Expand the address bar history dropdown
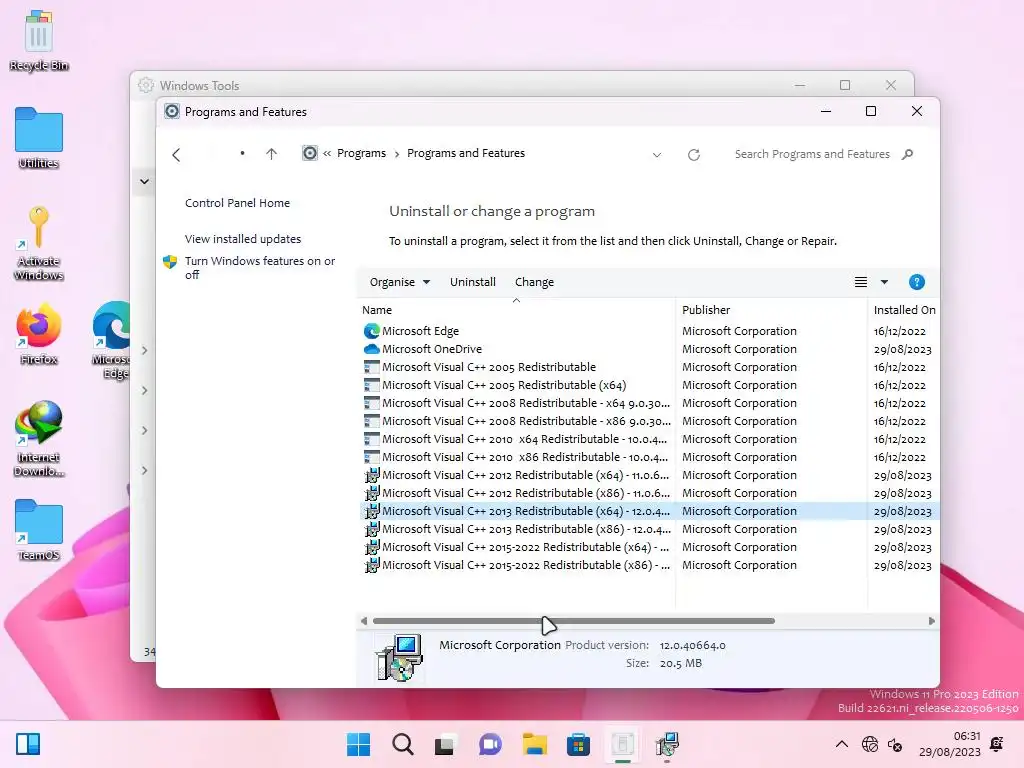1024x768 pixels. pos(657,155)
